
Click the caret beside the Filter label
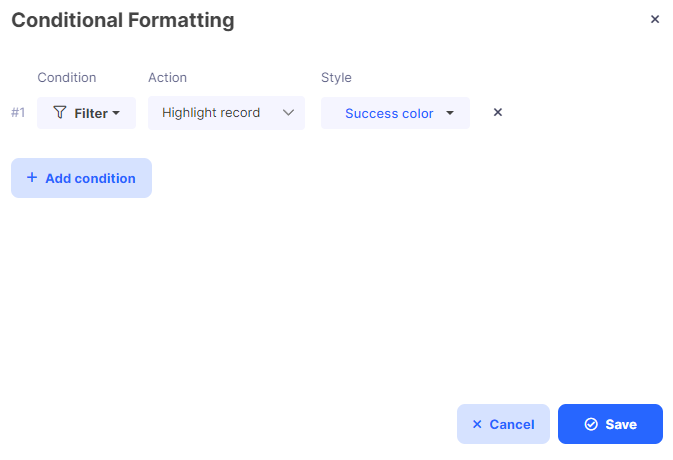click(x=116, y=113)
